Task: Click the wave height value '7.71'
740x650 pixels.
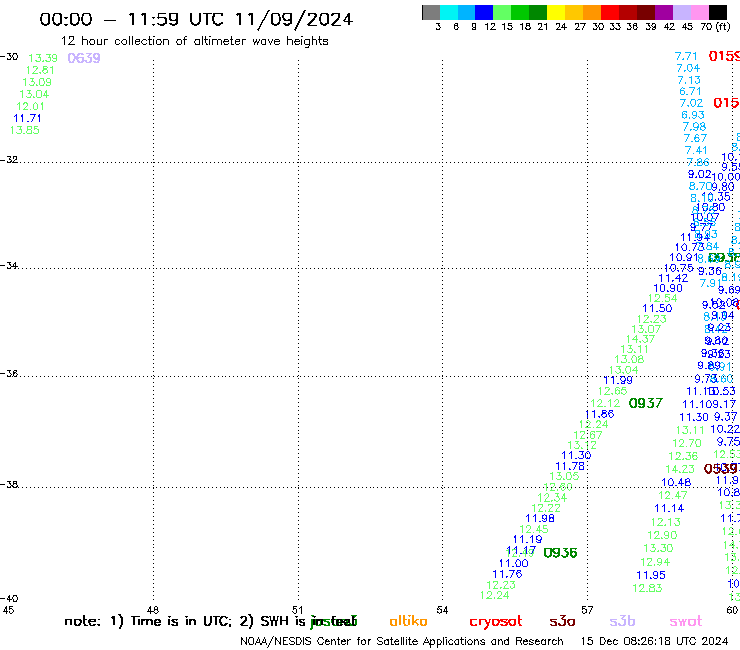Action: [x=686, y=57]
